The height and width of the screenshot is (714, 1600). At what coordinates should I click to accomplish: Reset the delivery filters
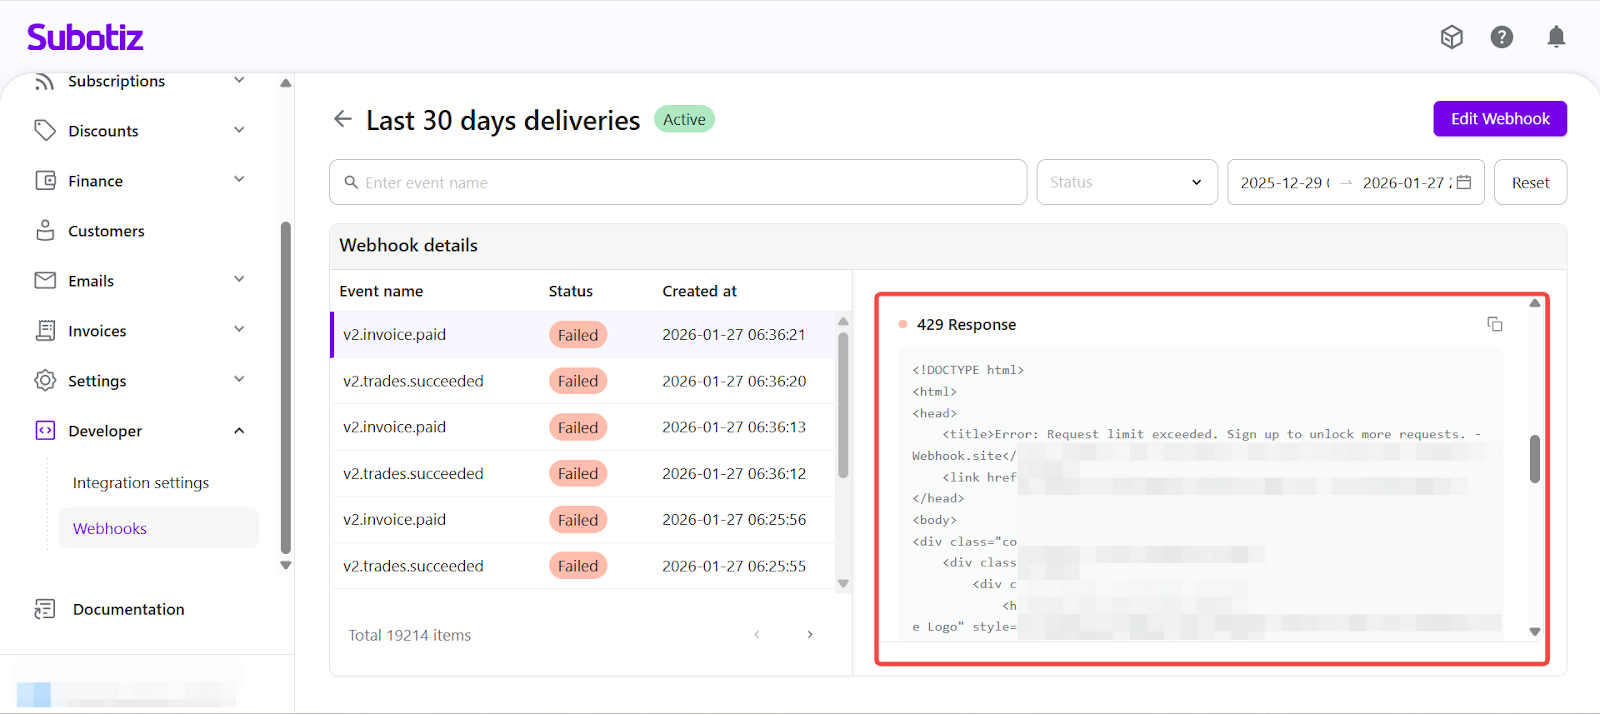pos(1529,183)
